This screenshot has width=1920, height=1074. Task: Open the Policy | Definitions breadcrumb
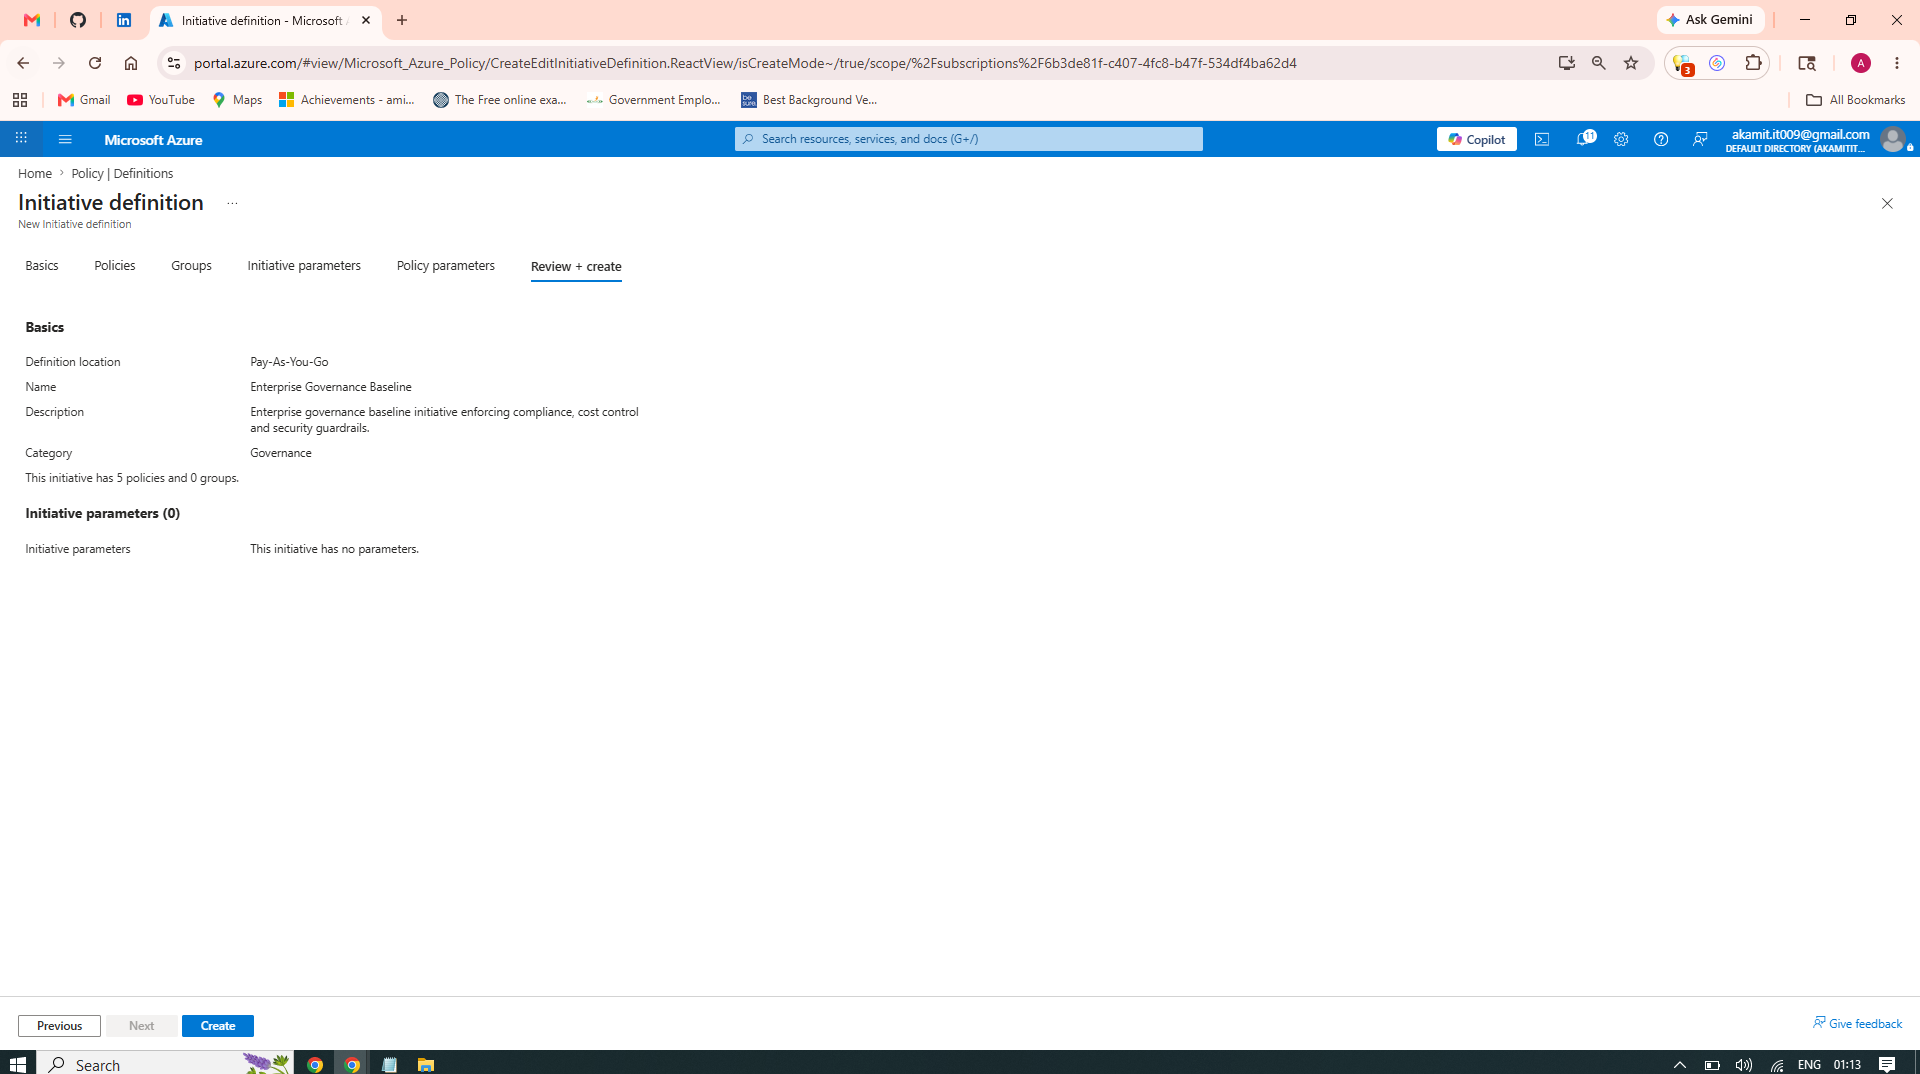[x=122, y=173]
